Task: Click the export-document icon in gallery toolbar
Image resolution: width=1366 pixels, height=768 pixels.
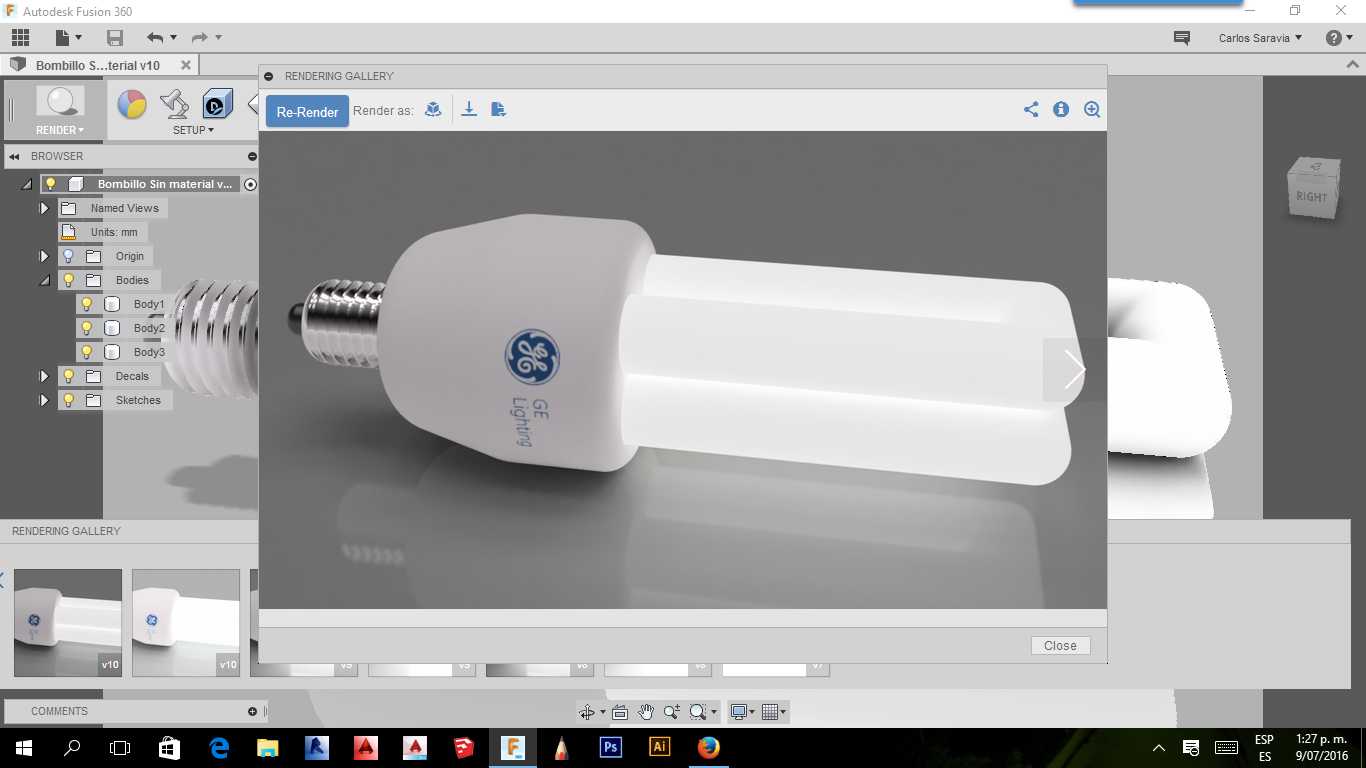Action: coord(498,110)
